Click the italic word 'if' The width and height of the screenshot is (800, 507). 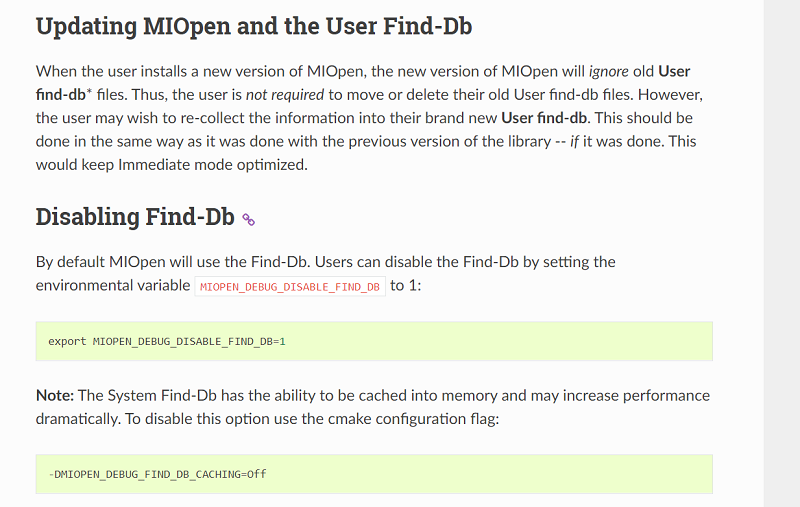(574, 141)
